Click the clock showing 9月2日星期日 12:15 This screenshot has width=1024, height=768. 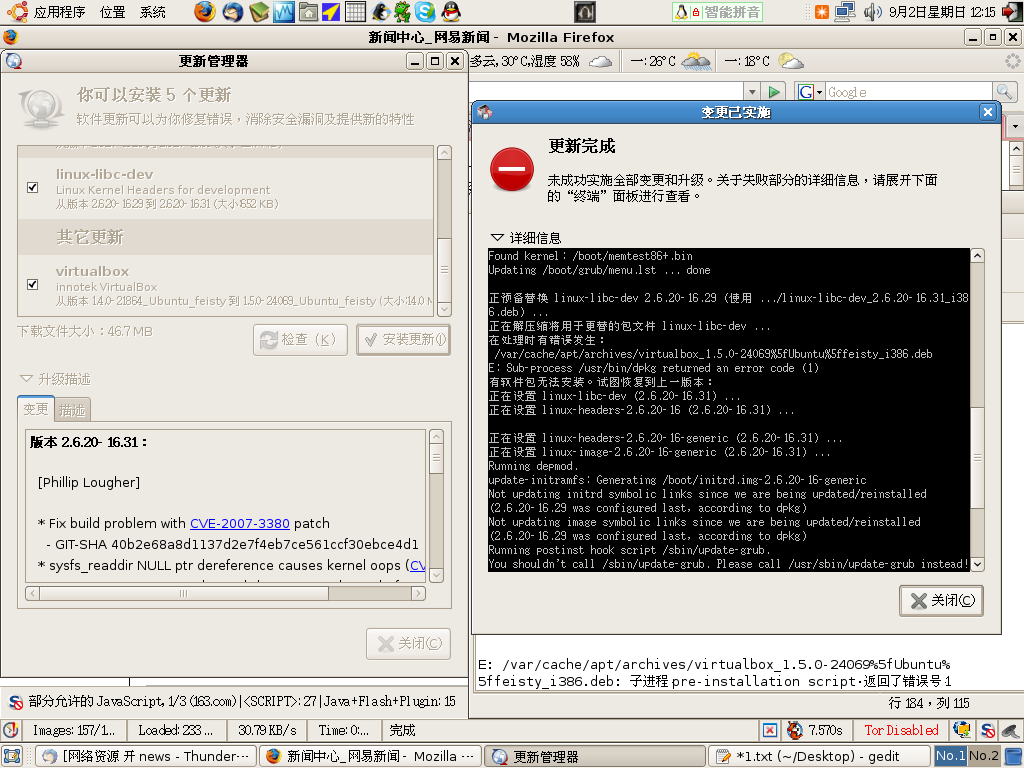tap(942, 12)
